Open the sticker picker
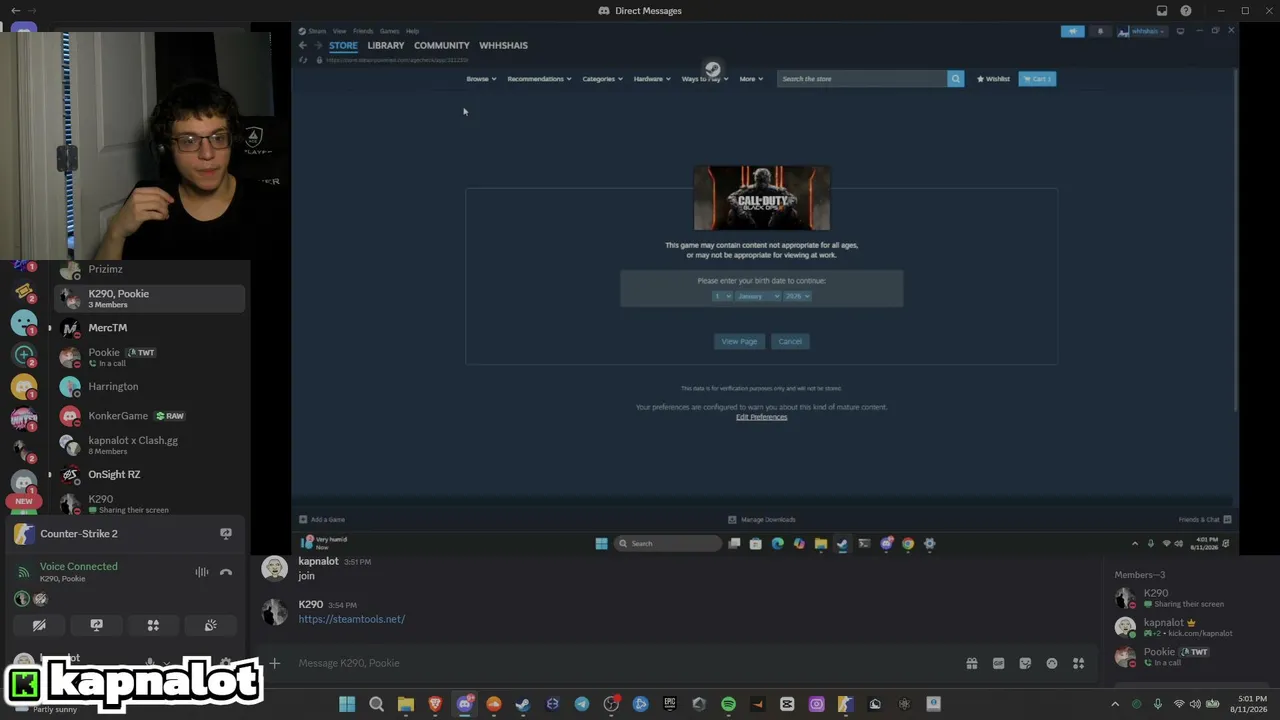Screen dimensions: 1280x720 [x=1025, y=663]
